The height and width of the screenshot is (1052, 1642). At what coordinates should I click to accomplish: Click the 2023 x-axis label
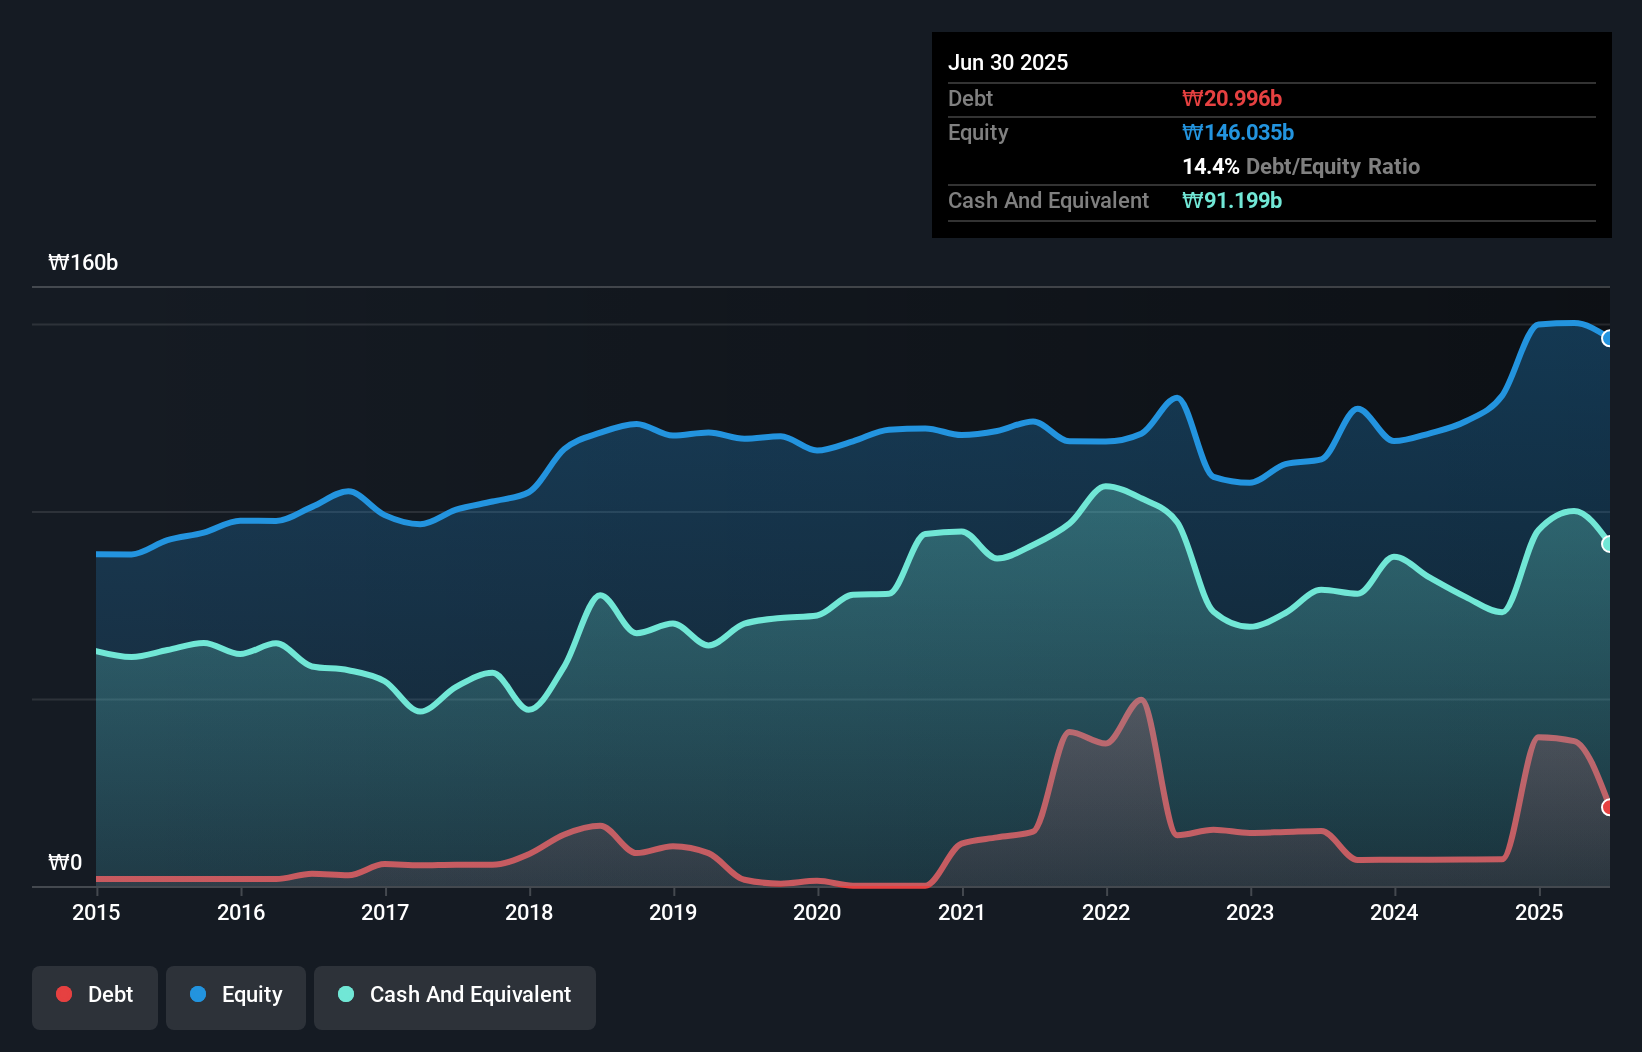1250,912
